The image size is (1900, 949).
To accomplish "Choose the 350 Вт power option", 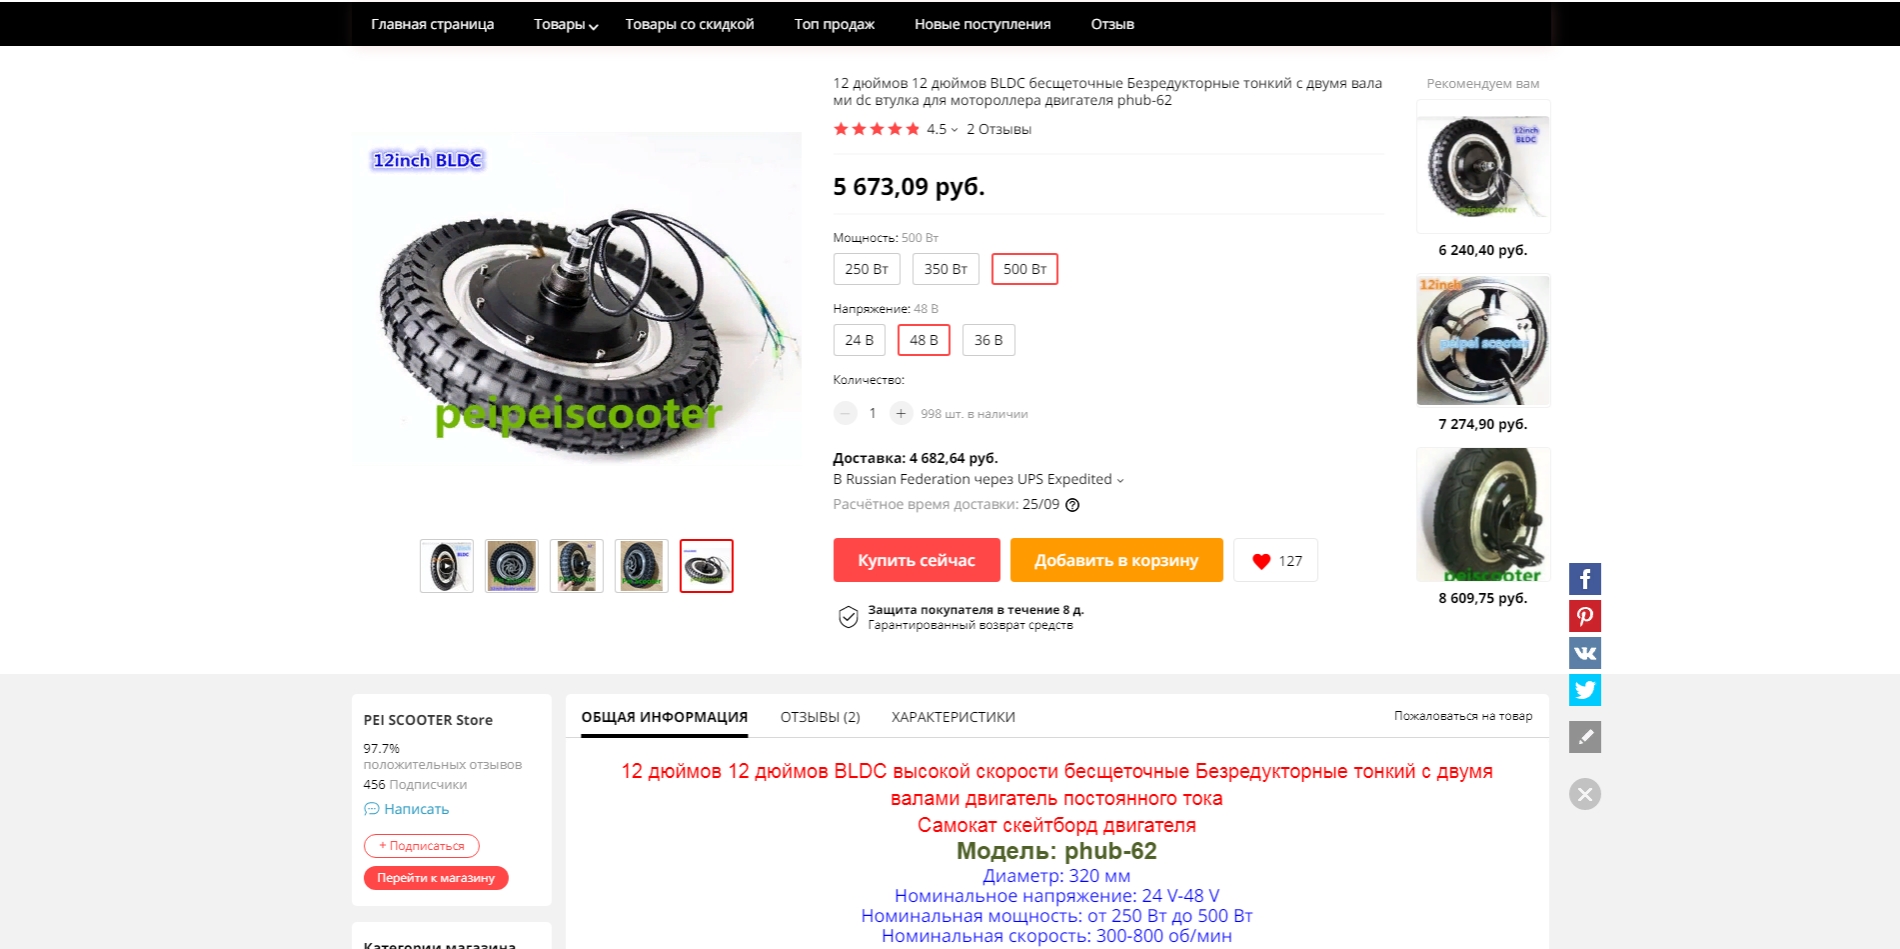I will (945, 269).
